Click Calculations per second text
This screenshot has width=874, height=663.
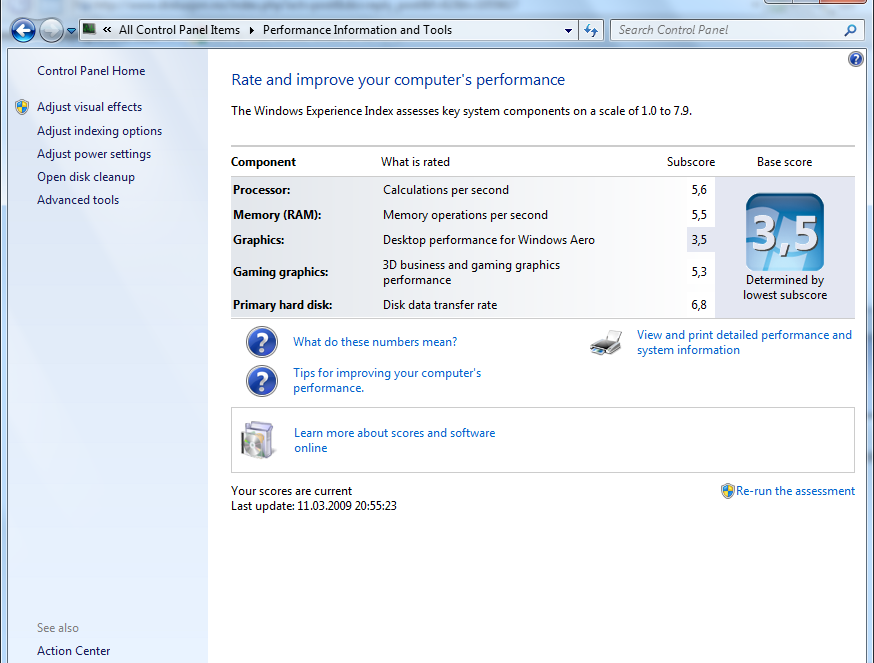pos(446,190)
